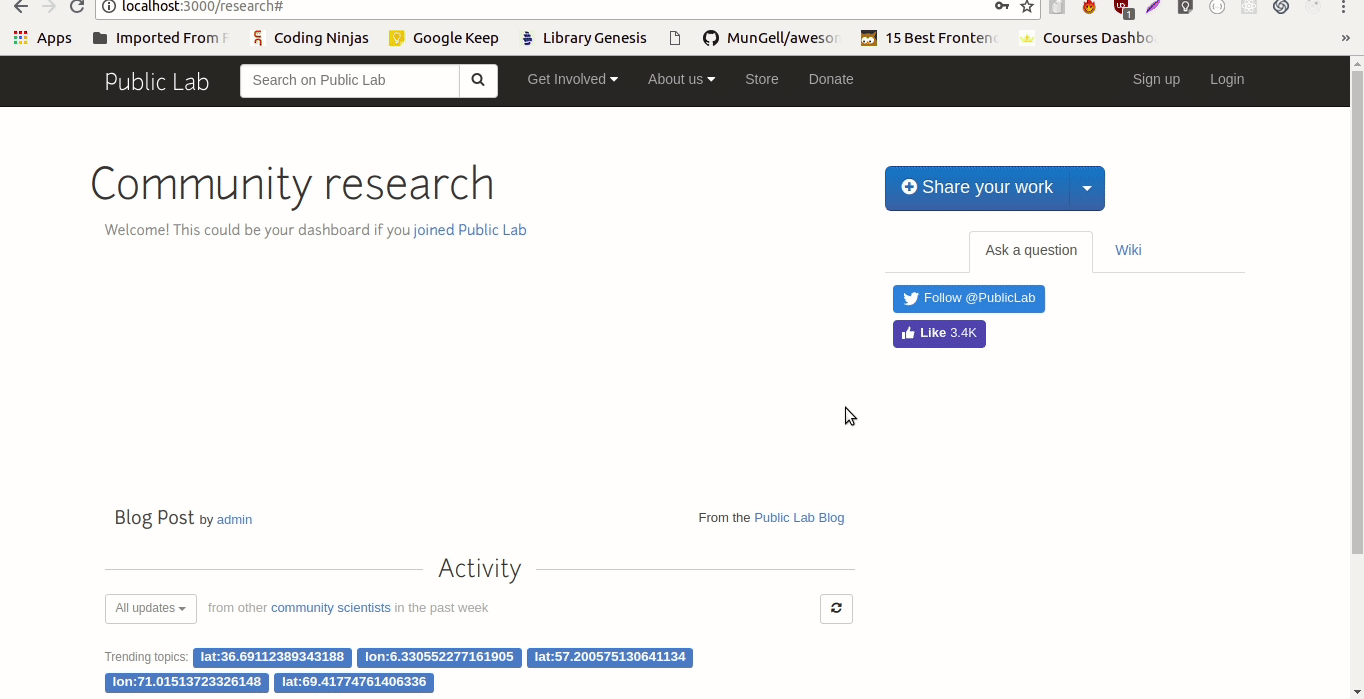
Task: Open the purple feather extension icon
Action: pos(1153,7)
